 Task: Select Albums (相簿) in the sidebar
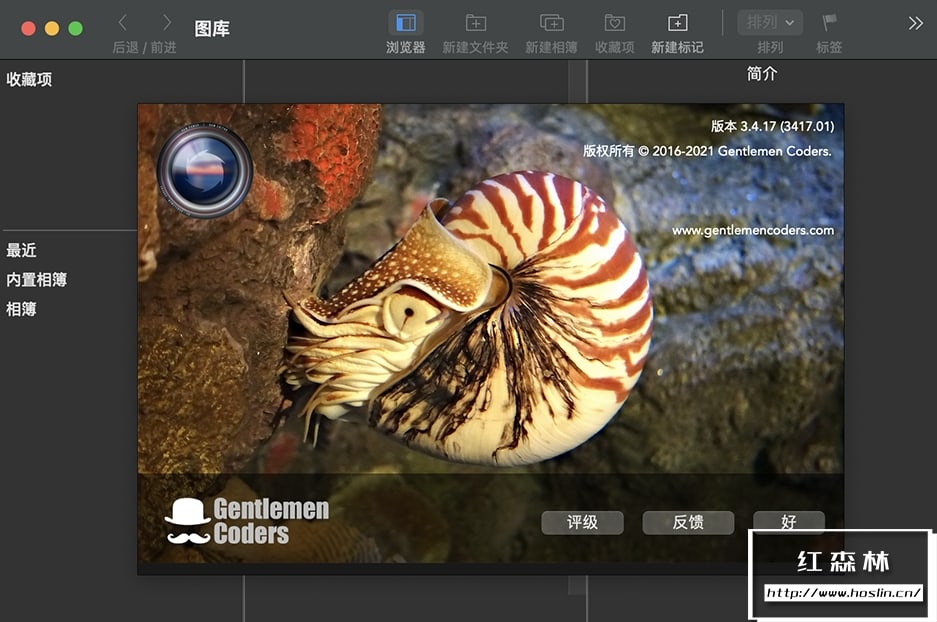pyautogui.click(x=22, y=309)
